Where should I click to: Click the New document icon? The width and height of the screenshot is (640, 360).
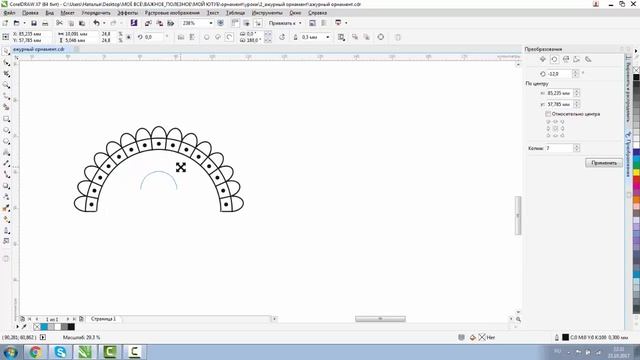[x=5, y=23]
